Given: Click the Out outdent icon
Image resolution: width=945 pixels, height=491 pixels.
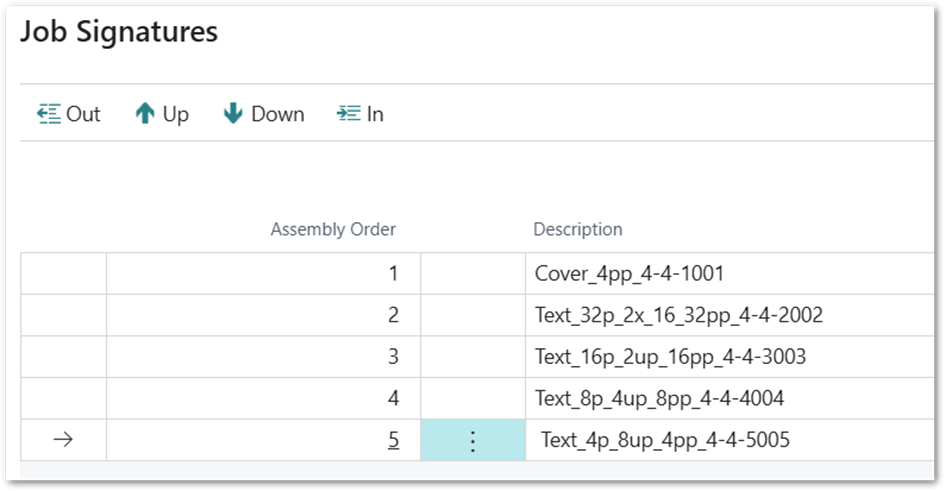Looking at the screenshot, I should coord(49,114).
